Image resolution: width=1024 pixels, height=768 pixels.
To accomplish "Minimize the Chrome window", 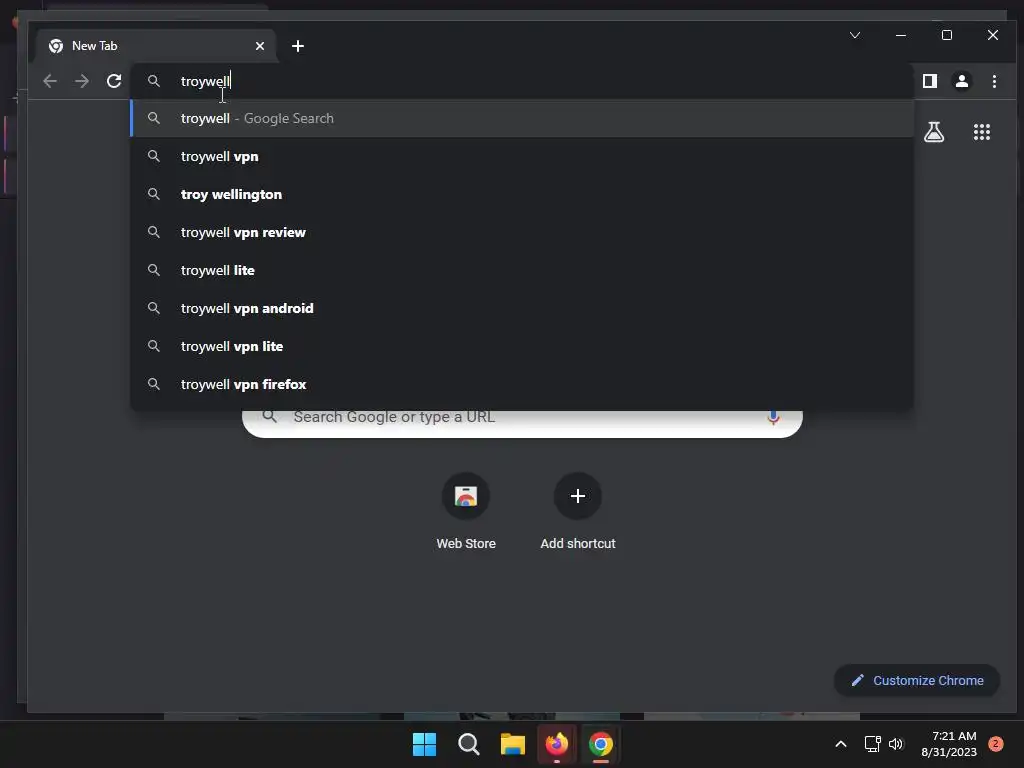I will pyautogui.click(x=901, y=35).
